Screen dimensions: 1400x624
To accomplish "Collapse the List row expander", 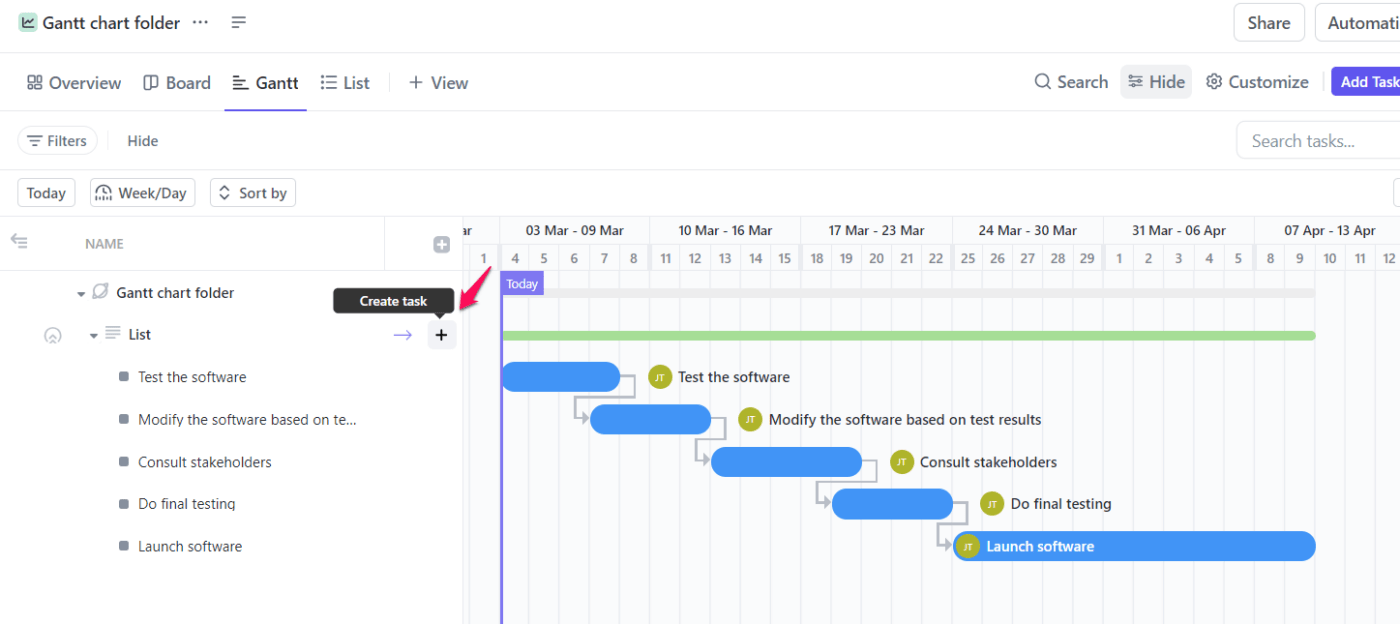I will [x=94, y=336].
